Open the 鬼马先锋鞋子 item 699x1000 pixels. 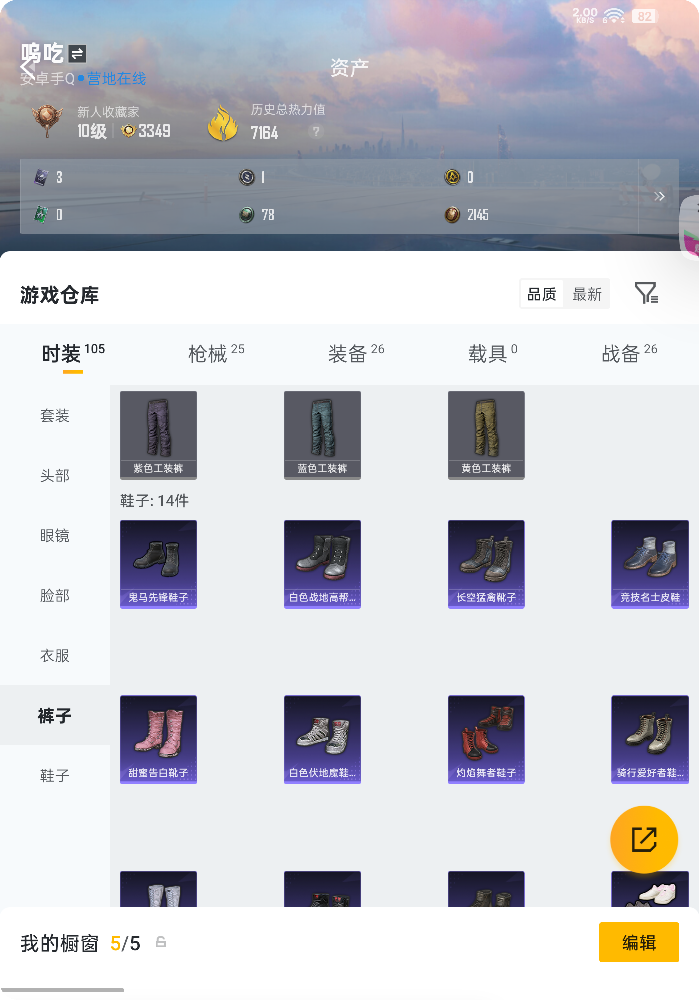coord(158,564)
